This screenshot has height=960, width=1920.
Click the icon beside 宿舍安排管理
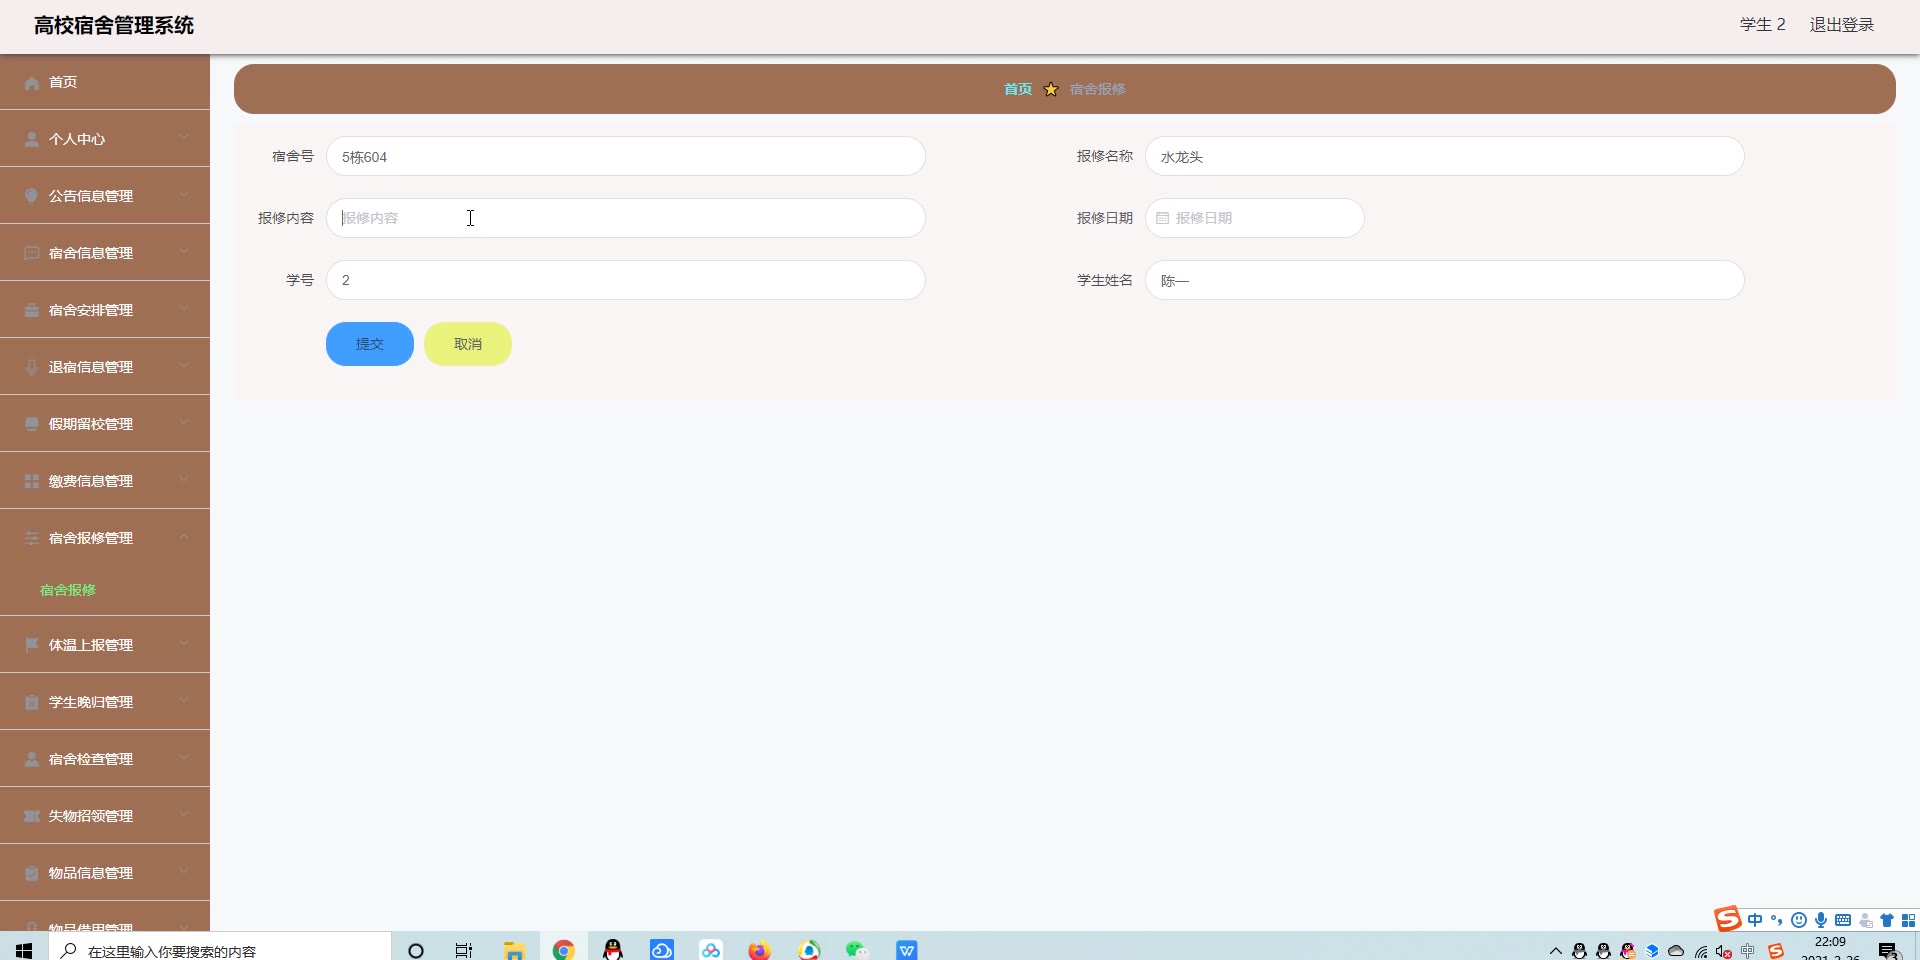(32, 311)
